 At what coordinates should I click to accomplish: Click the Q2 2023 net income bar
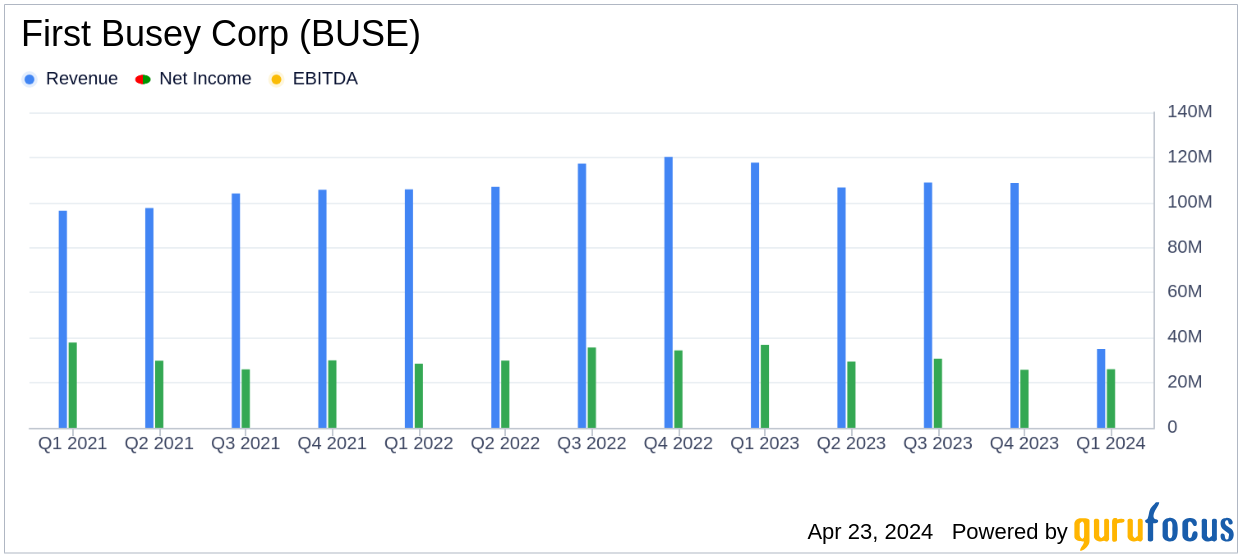click(851, 395)
